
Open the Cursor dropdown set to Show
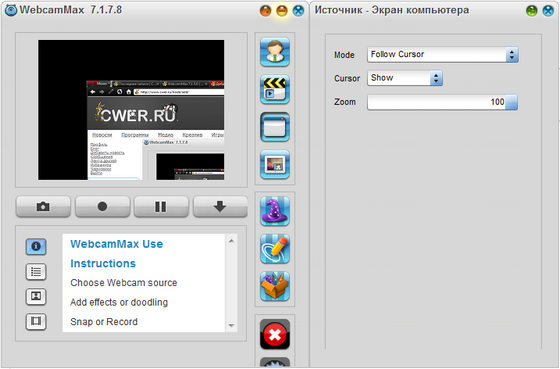click(405, 78)
